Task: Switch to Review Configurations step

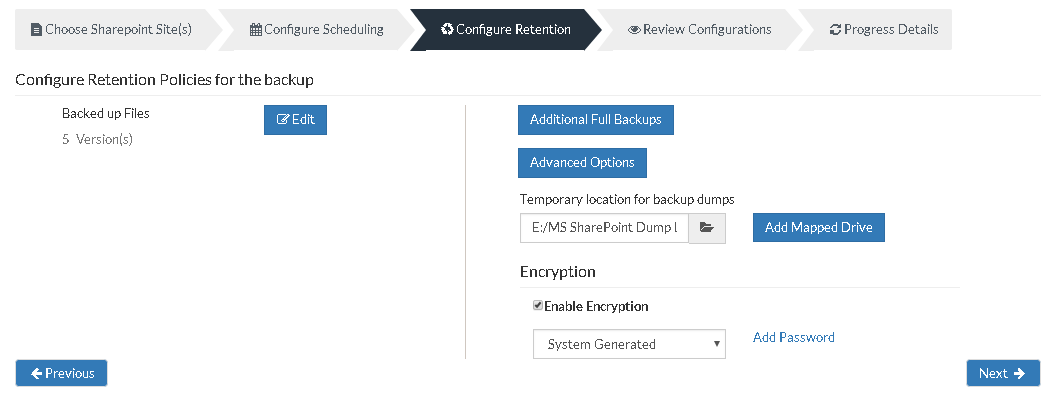Action: 699,30
